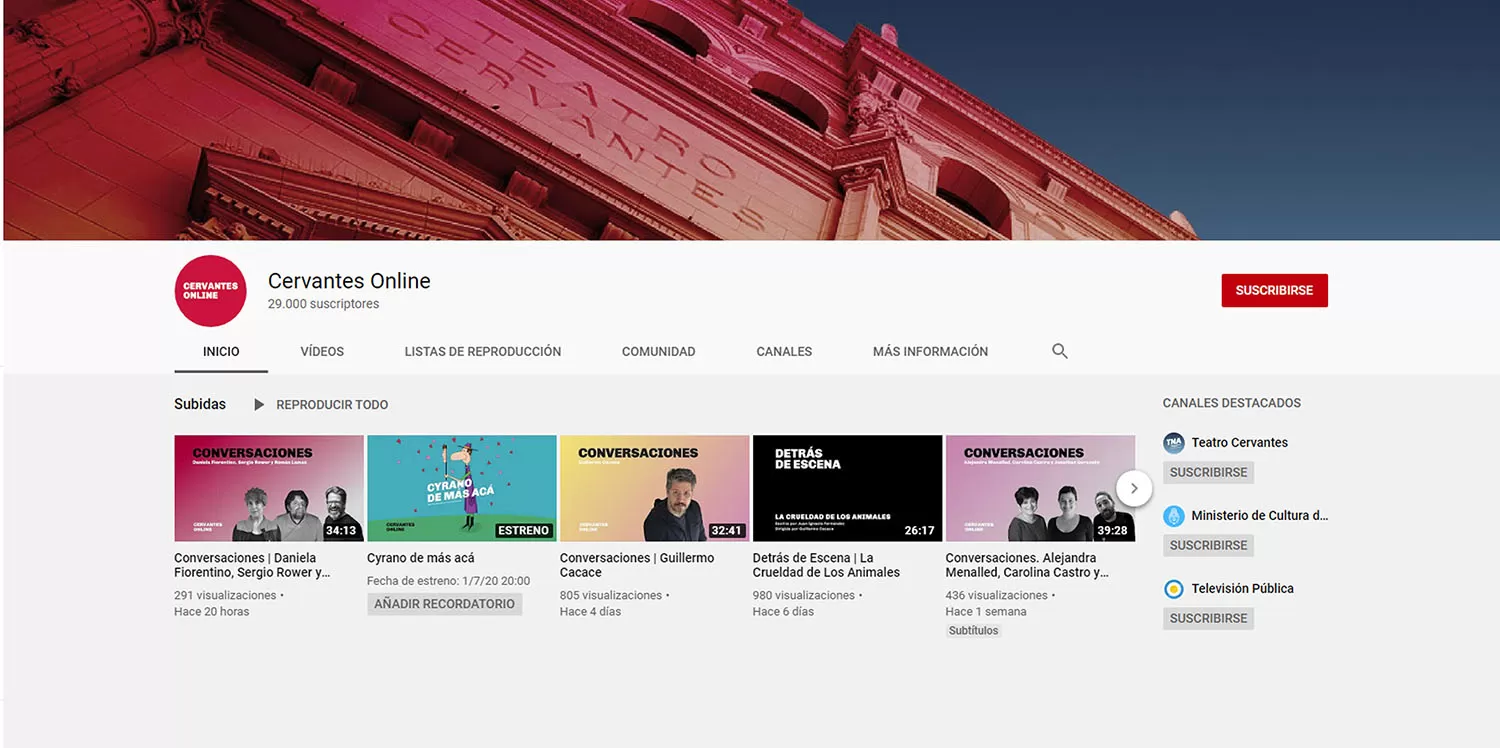Open the Cyrano de más acá thumbnail

coord(462,488)
